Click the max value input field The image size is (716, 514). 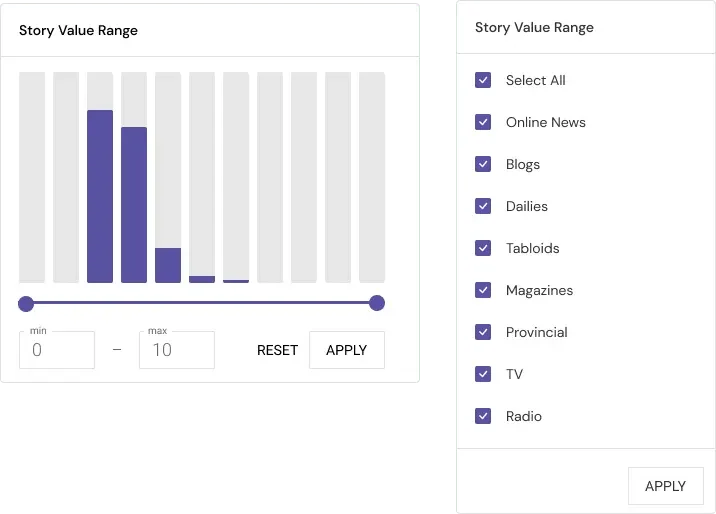point(176,350)
